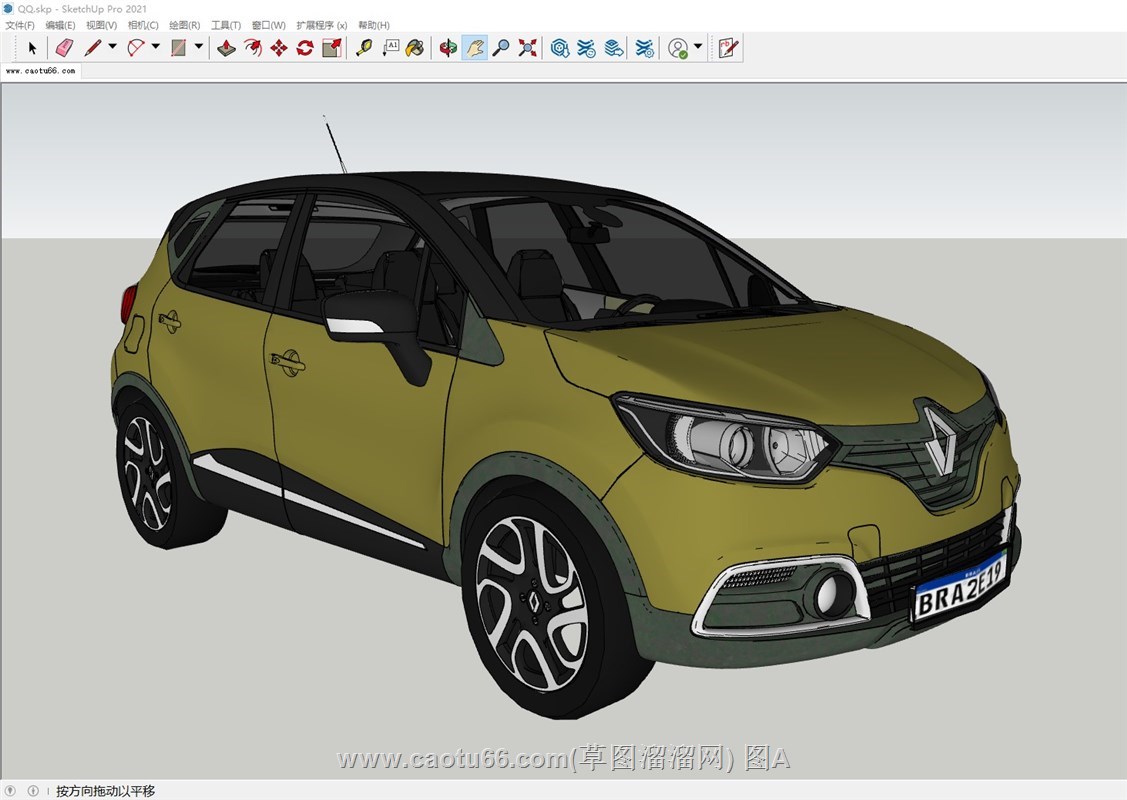Select the Offset tool

tap(252, 48)
